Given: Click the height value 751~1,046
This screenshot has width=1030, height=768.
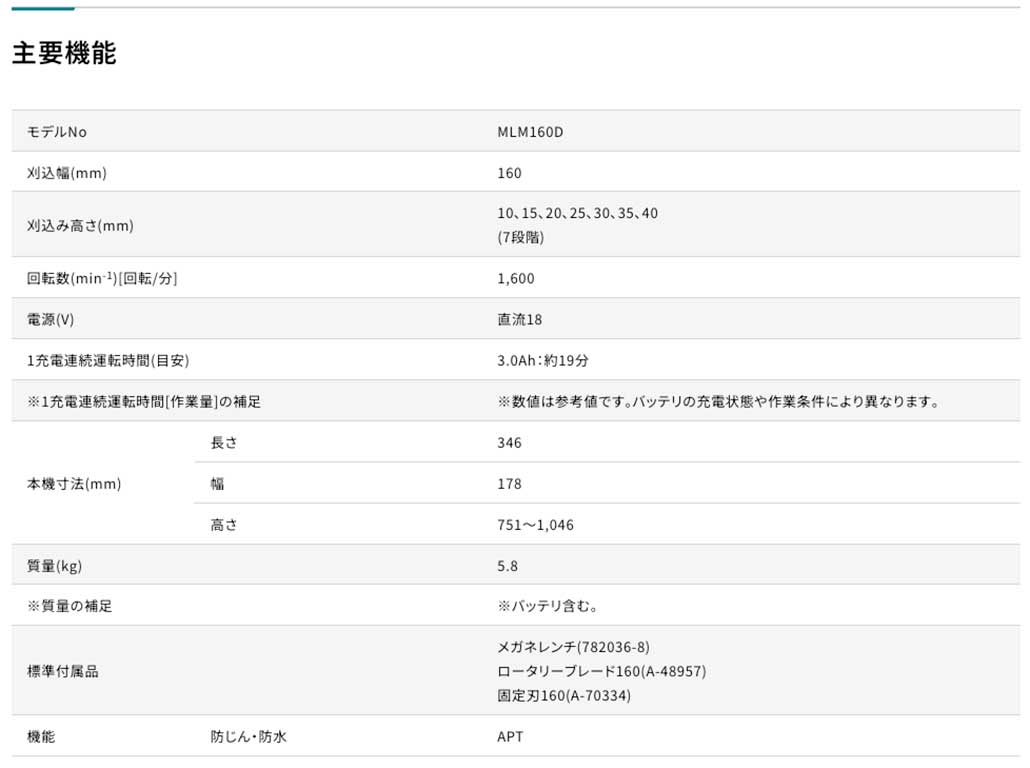Looking at the screenshot, I should click(535, 525).
